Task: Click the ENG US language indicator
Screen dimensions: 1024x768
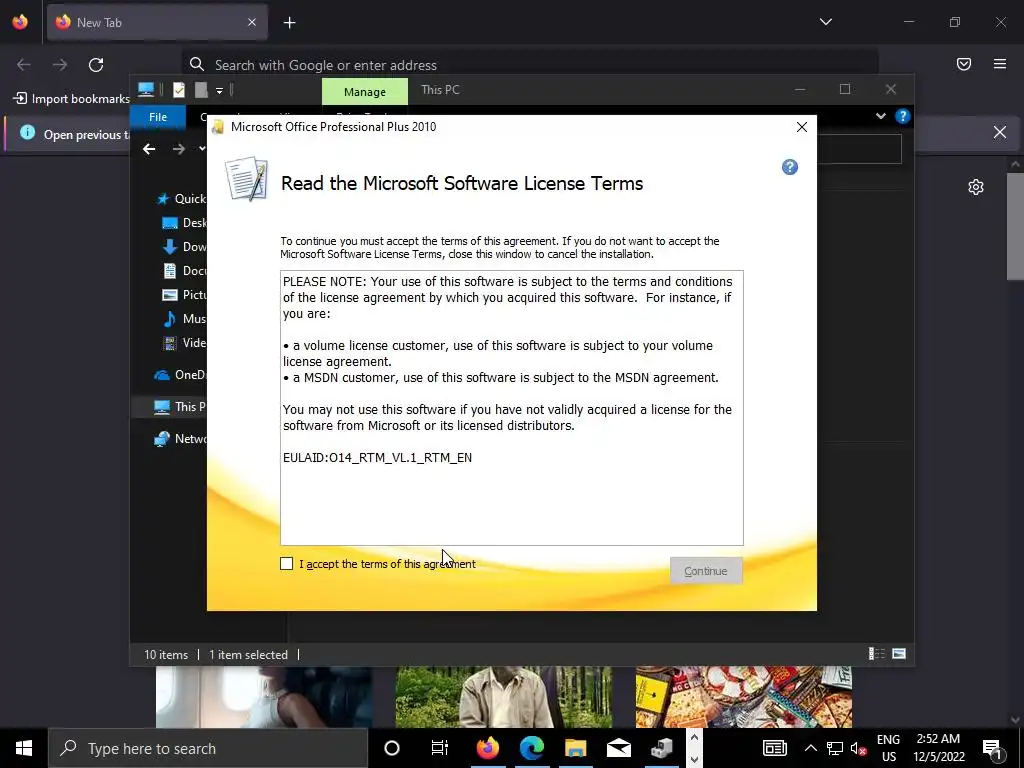Action: (x=888, y=748)
